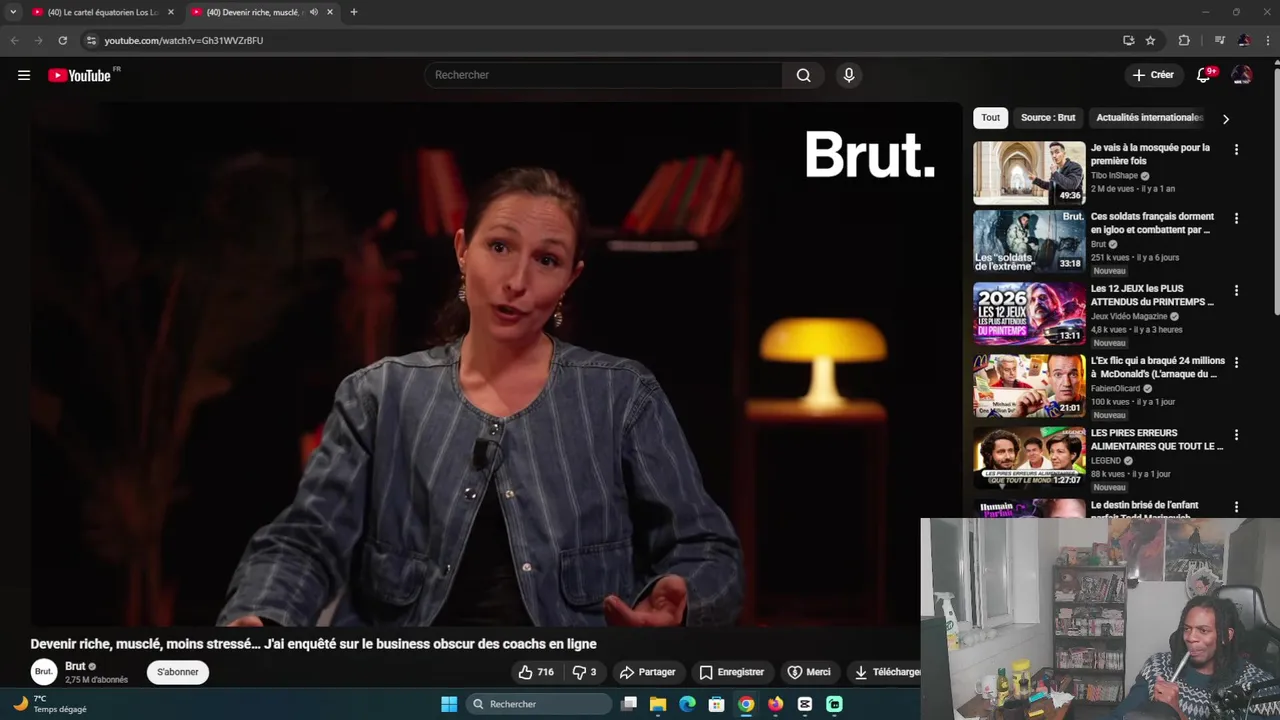
Task: Go back in browser history
Action: (x=14, y=40)
